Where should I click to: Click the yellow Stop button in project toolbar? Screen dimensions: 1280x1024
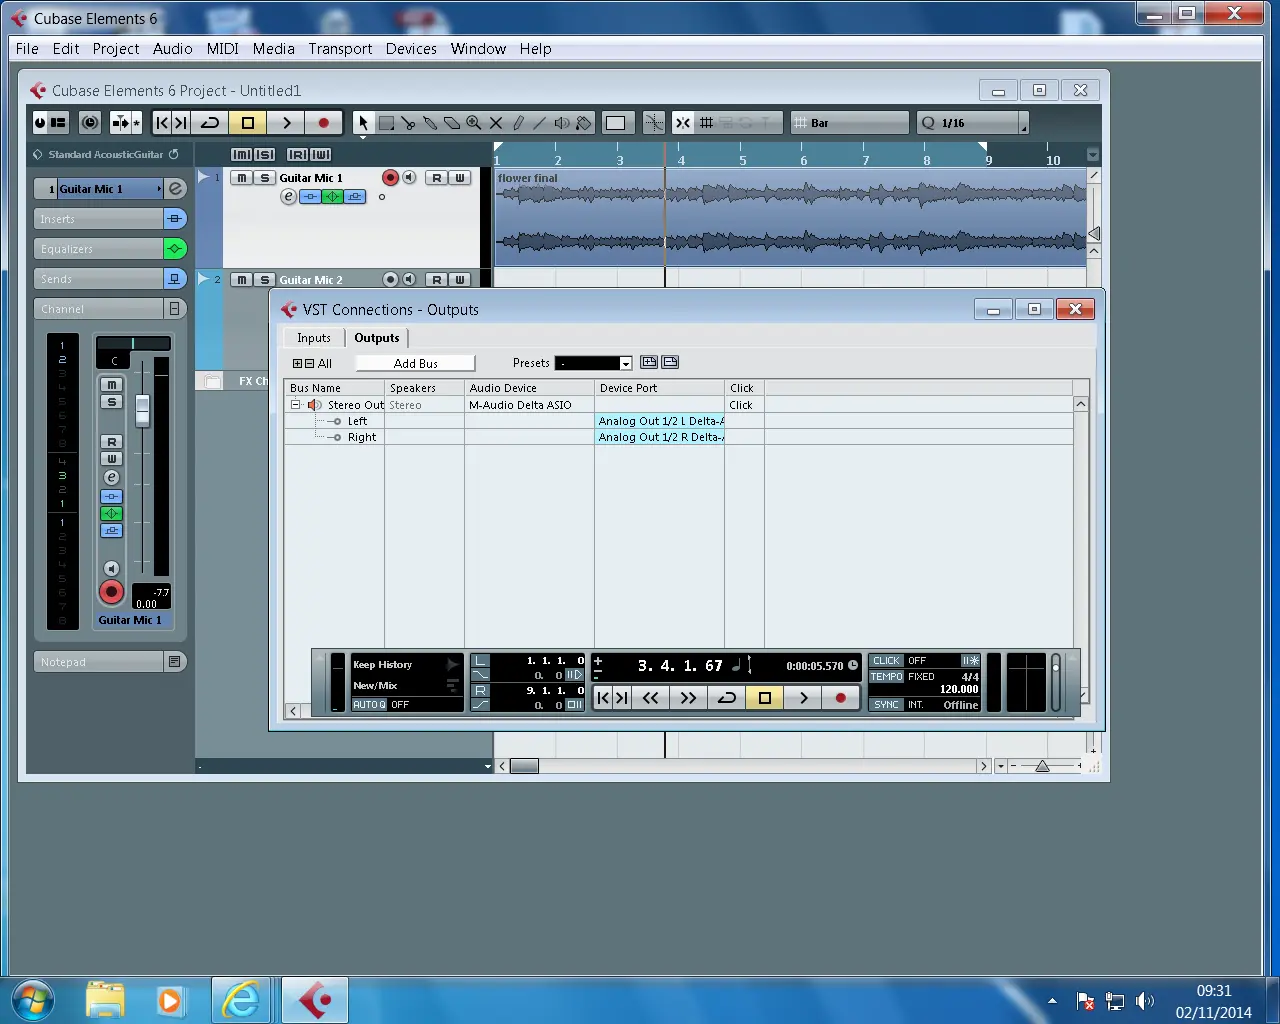(248, 123)
